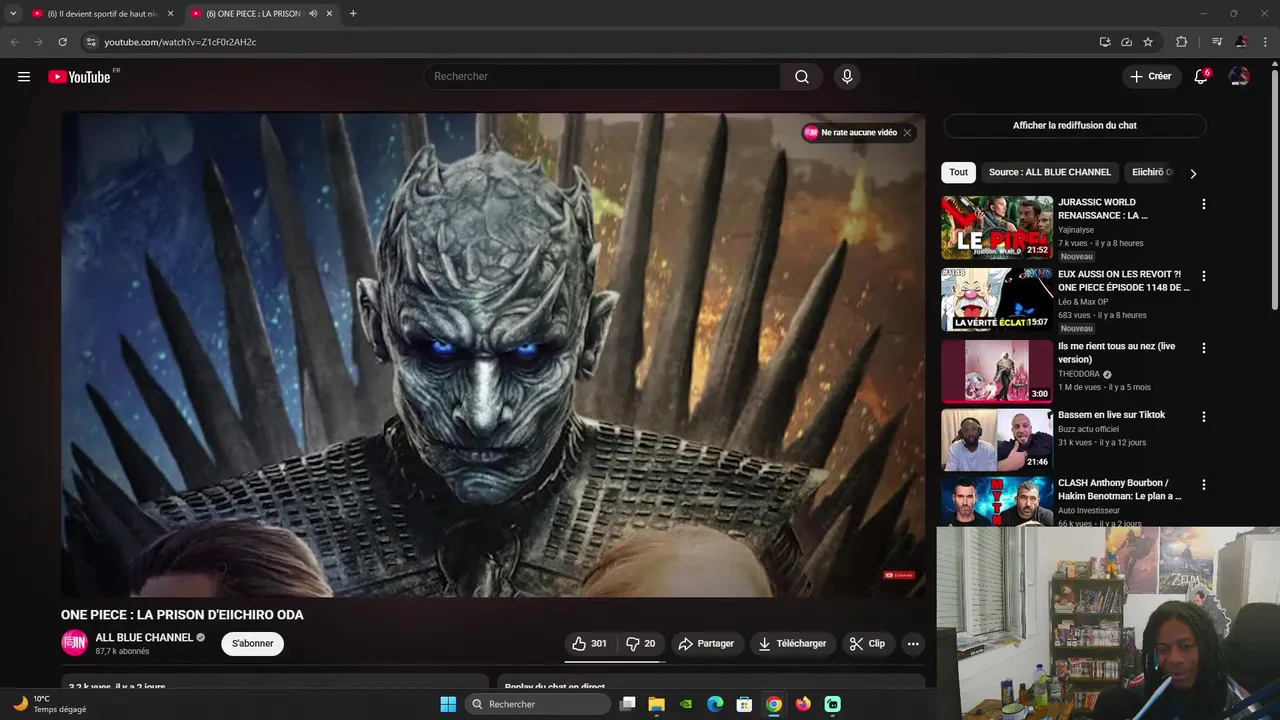Dismiss the 'Ne rate aucune vidéo' overlay

(x=907, y=132)
